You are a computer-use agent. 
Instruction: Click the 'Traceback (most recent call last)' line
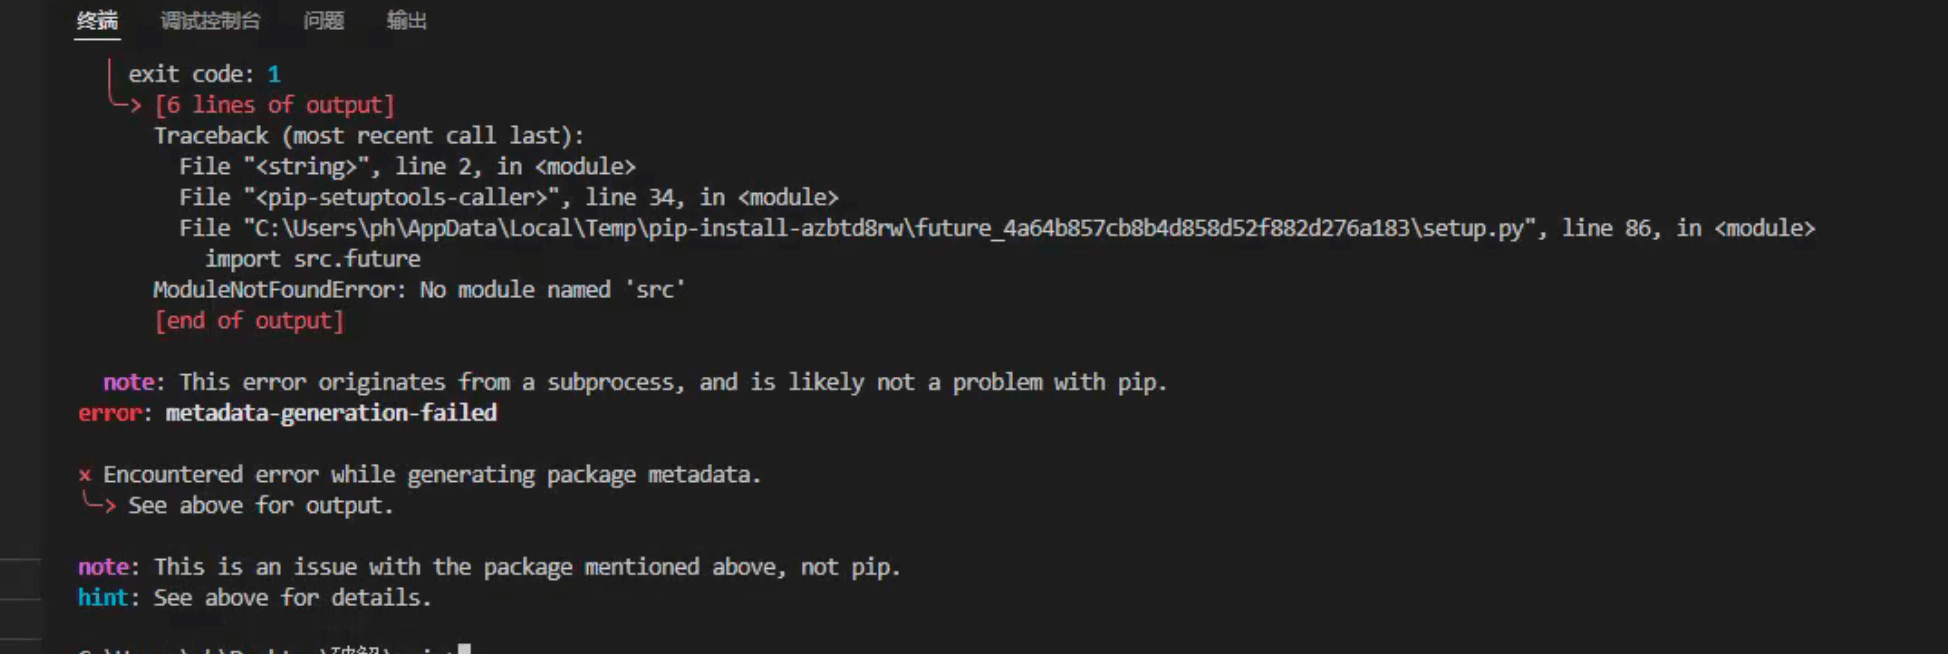point(368,136)
